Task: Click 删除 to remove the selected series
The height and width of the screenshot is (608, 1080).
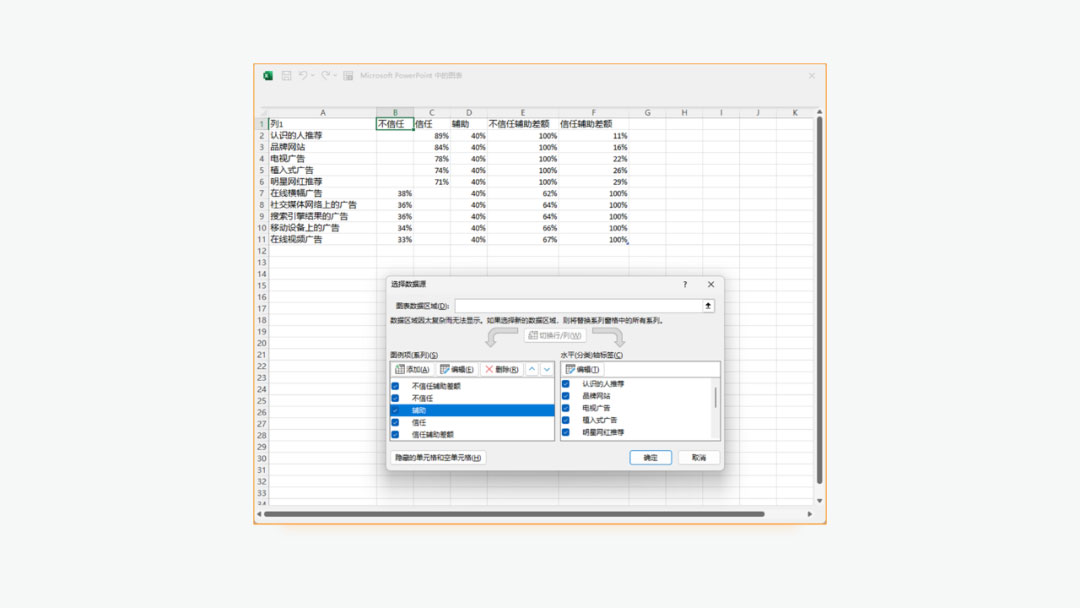Action: coord(501,369)
